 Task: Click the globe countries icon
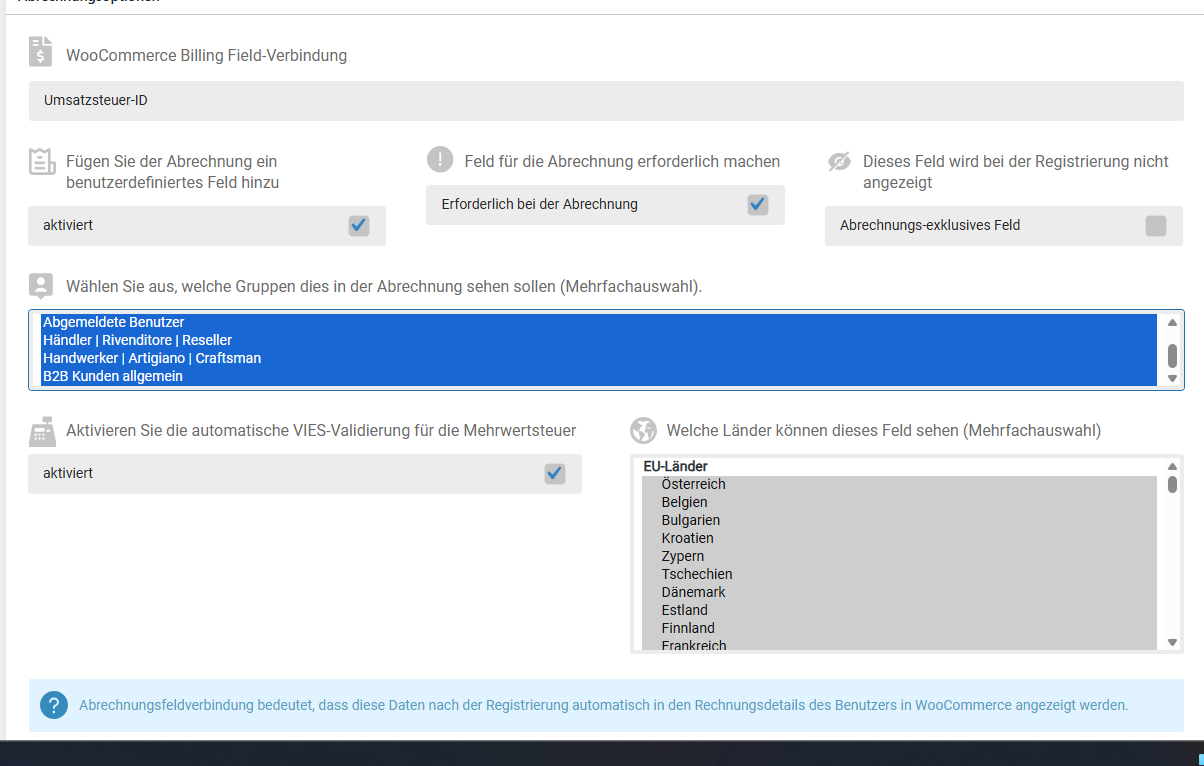click(x=643, y=431)
